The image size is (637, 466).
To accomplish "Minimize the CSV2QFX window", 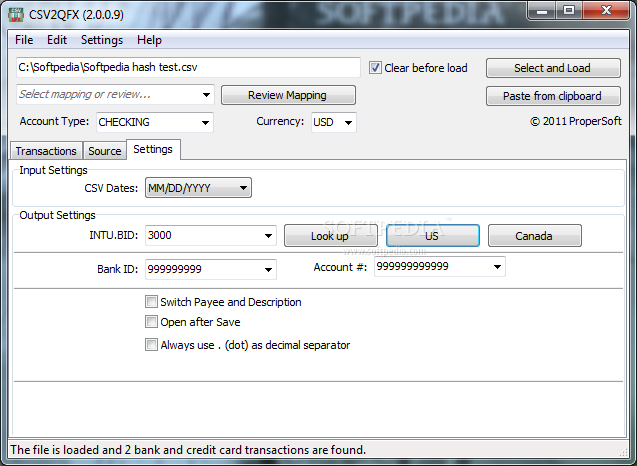I will click(542, 11).
